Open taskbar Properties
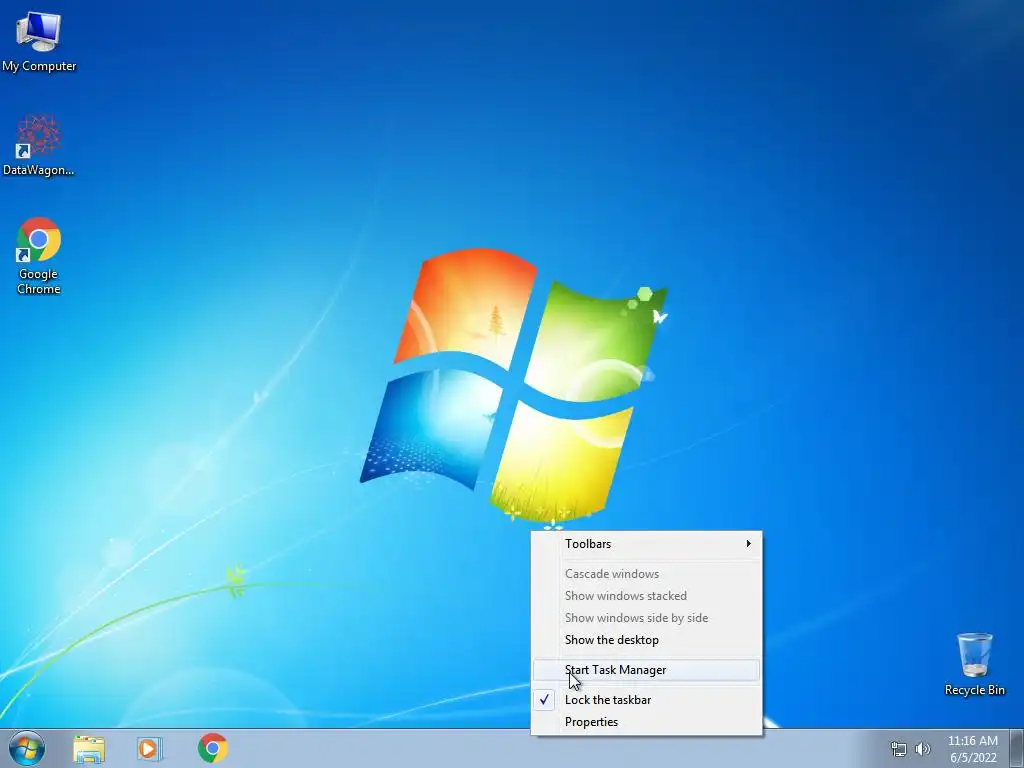 [647, 722]
